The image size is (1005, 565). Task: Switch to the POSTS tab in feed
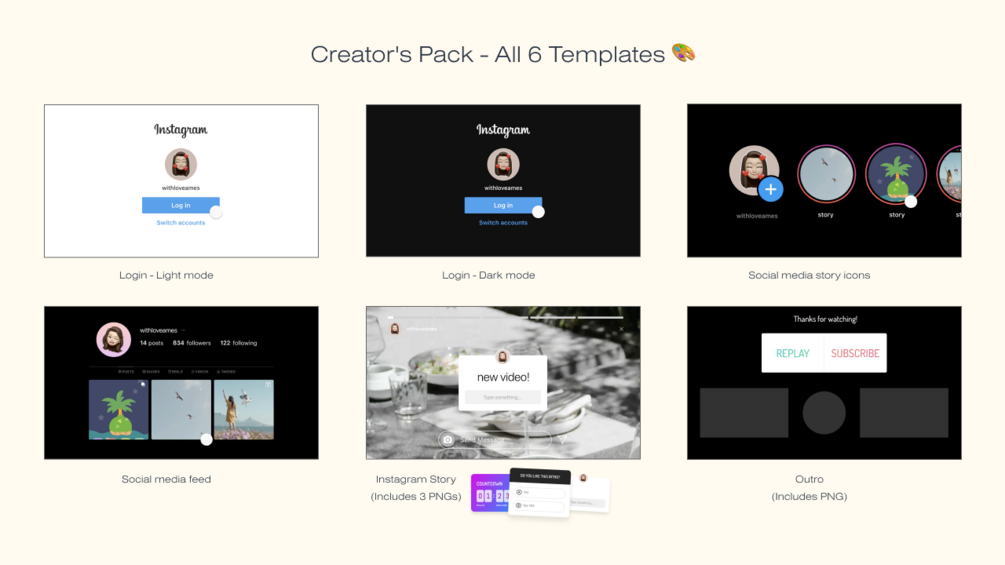126,372
